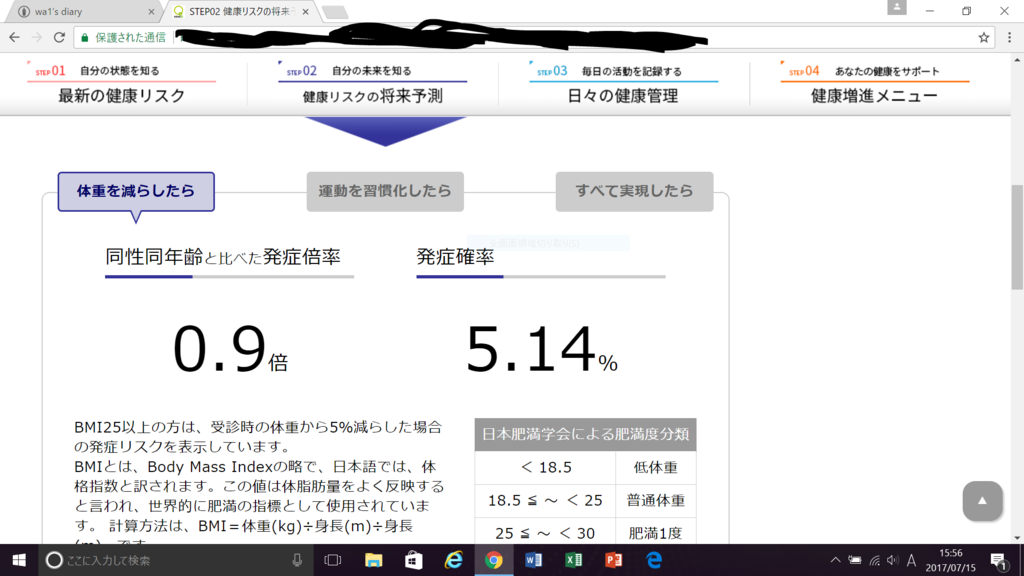Click the scrollbar up arrow
This screenshot has height=576, width=1024.
[1017, 60]
